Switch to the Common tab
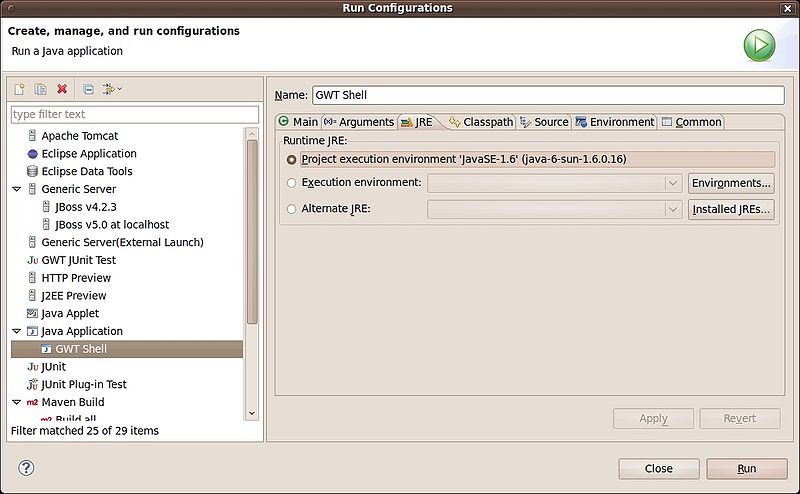The image size is (800, 494). coord(691,122)
